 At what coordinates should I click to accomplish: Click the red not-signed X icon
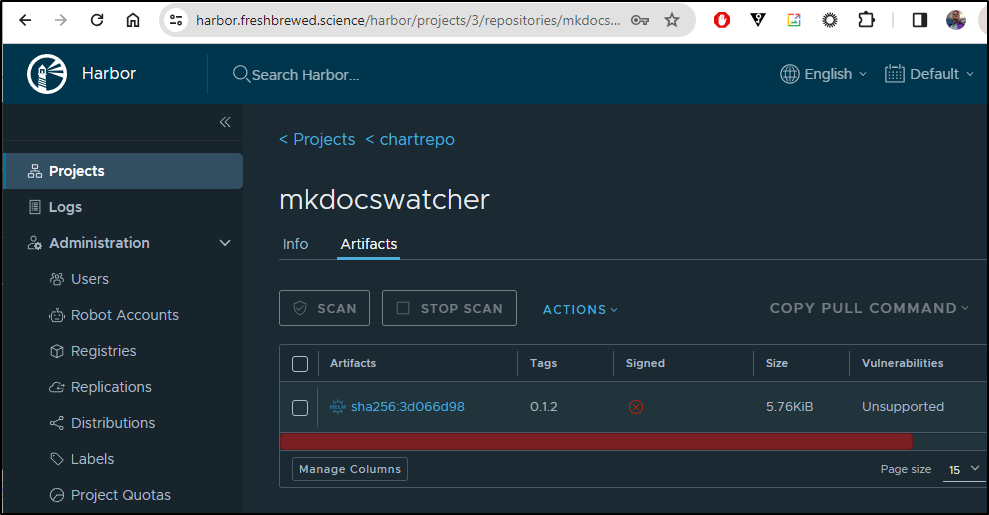click(636, 407)
